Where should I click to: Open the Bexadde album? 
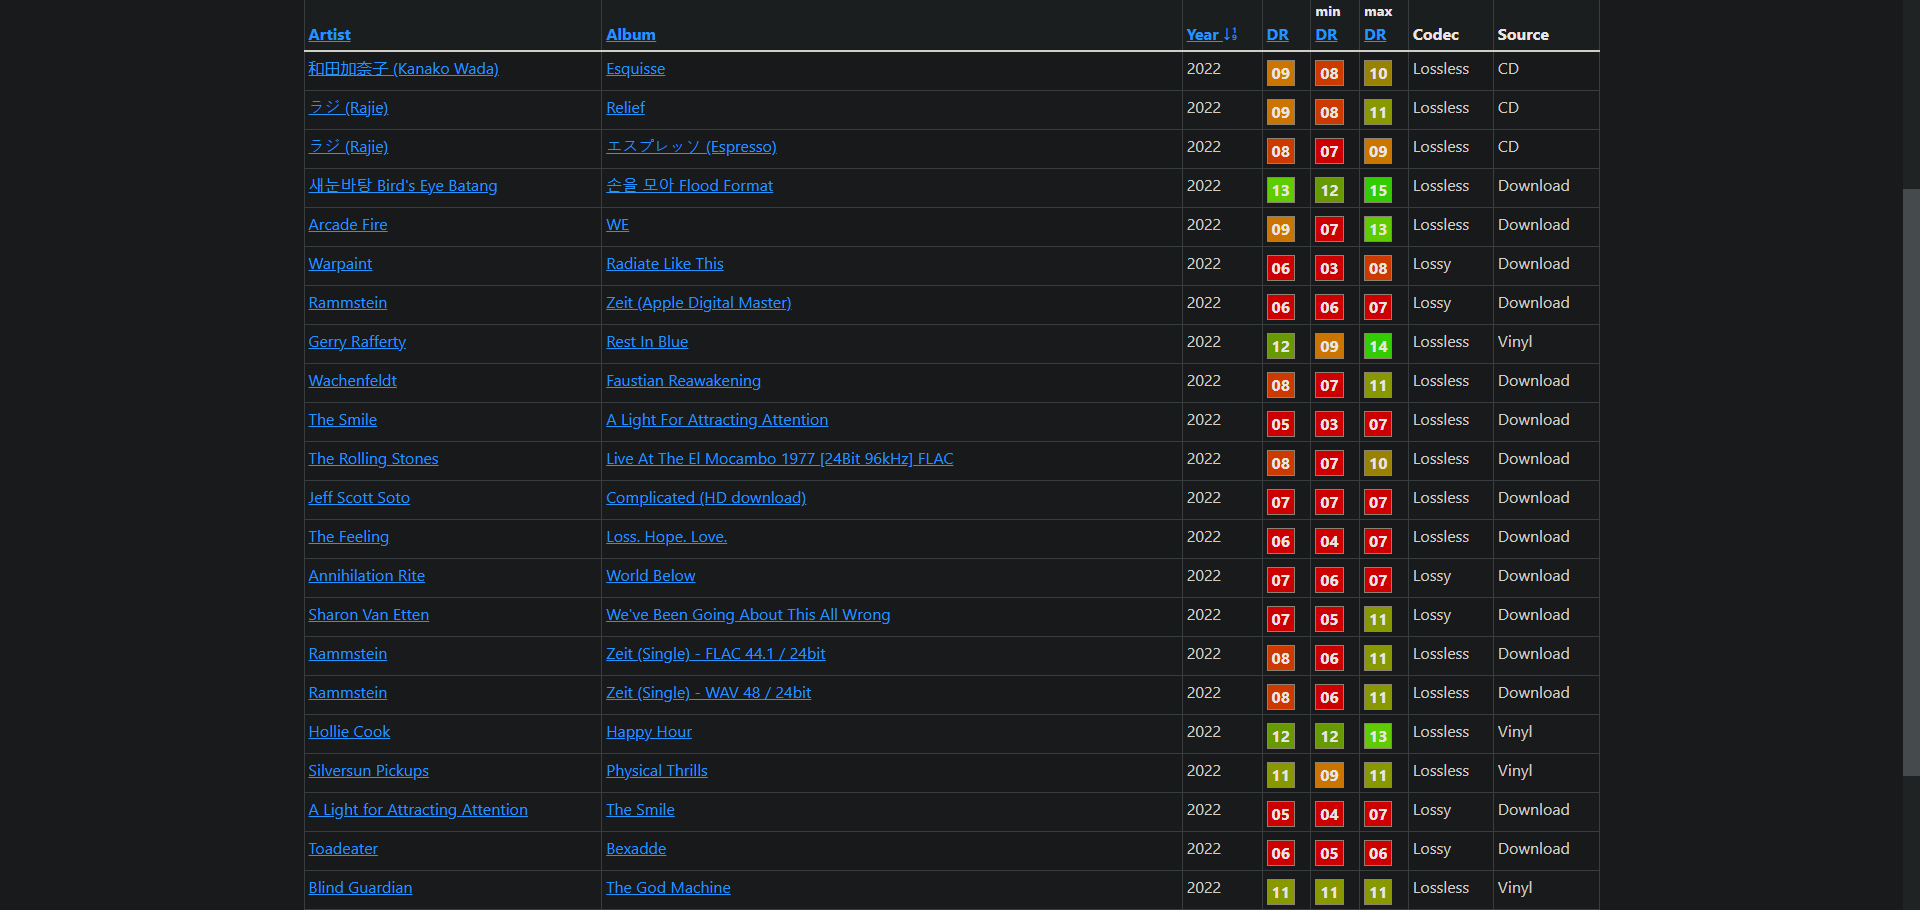636,849
